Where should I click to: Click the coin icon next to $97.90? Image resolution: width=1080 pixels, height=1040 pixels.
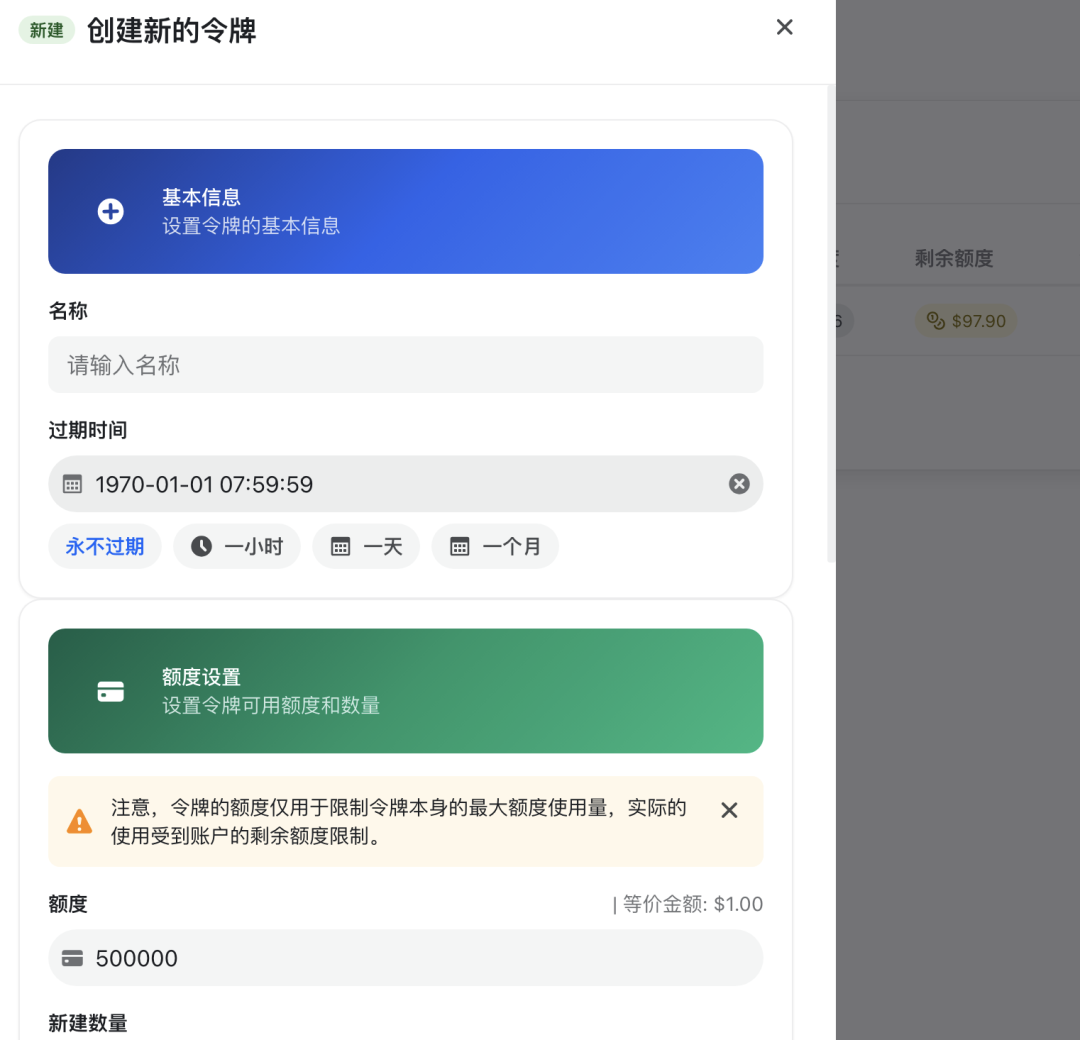934,320
